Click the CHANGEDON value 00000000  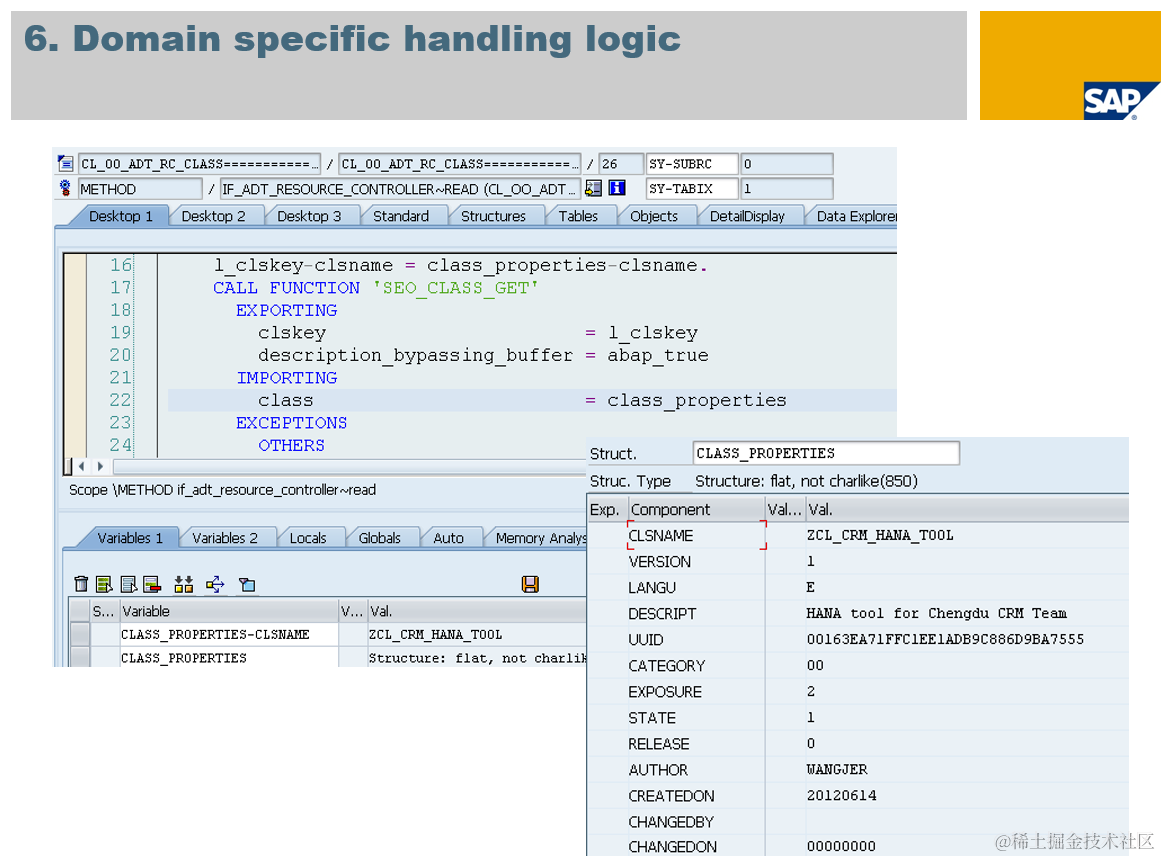coord(841,846)
